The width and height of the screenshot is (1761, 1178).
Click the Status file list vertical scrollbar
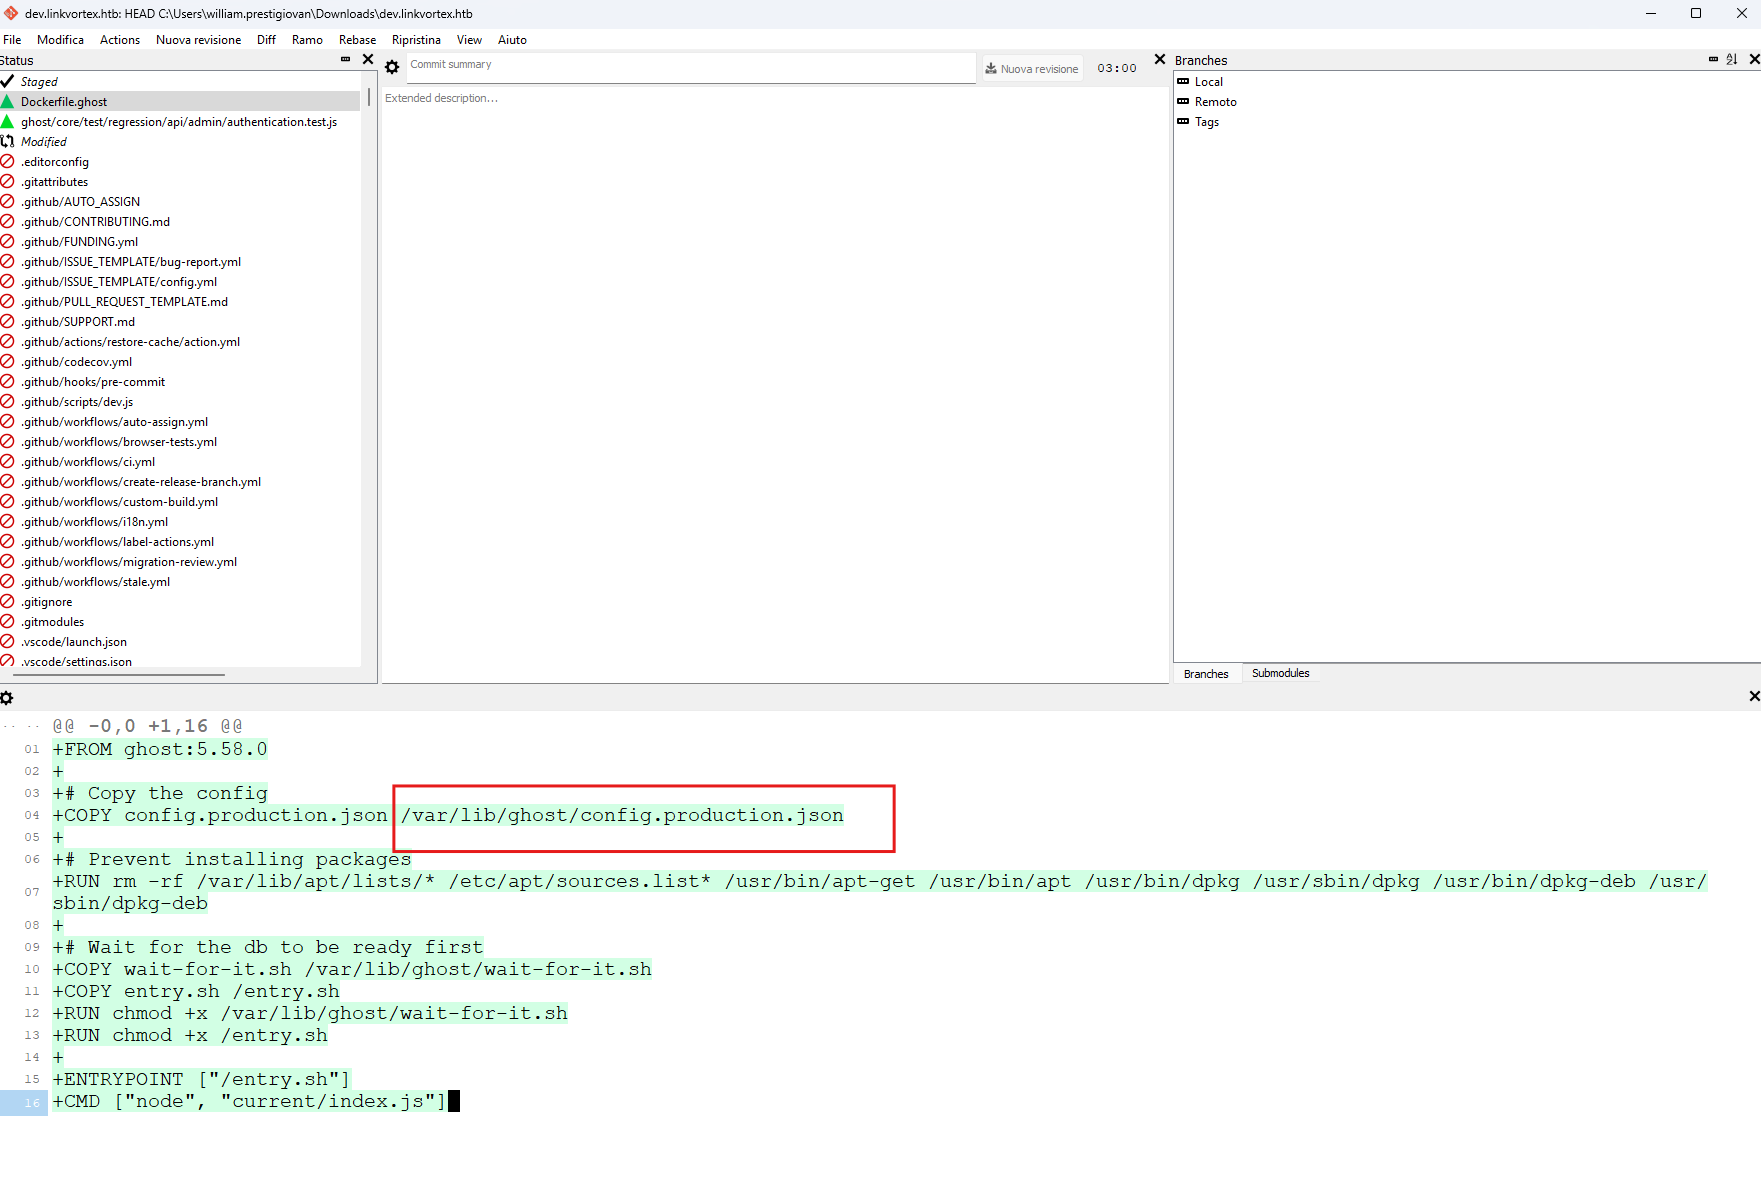pos(369,98)
